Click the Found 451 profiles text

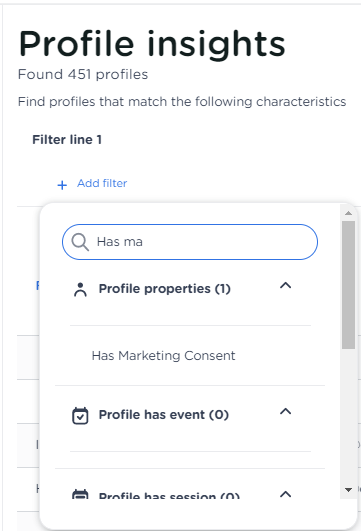coord(83,74)
